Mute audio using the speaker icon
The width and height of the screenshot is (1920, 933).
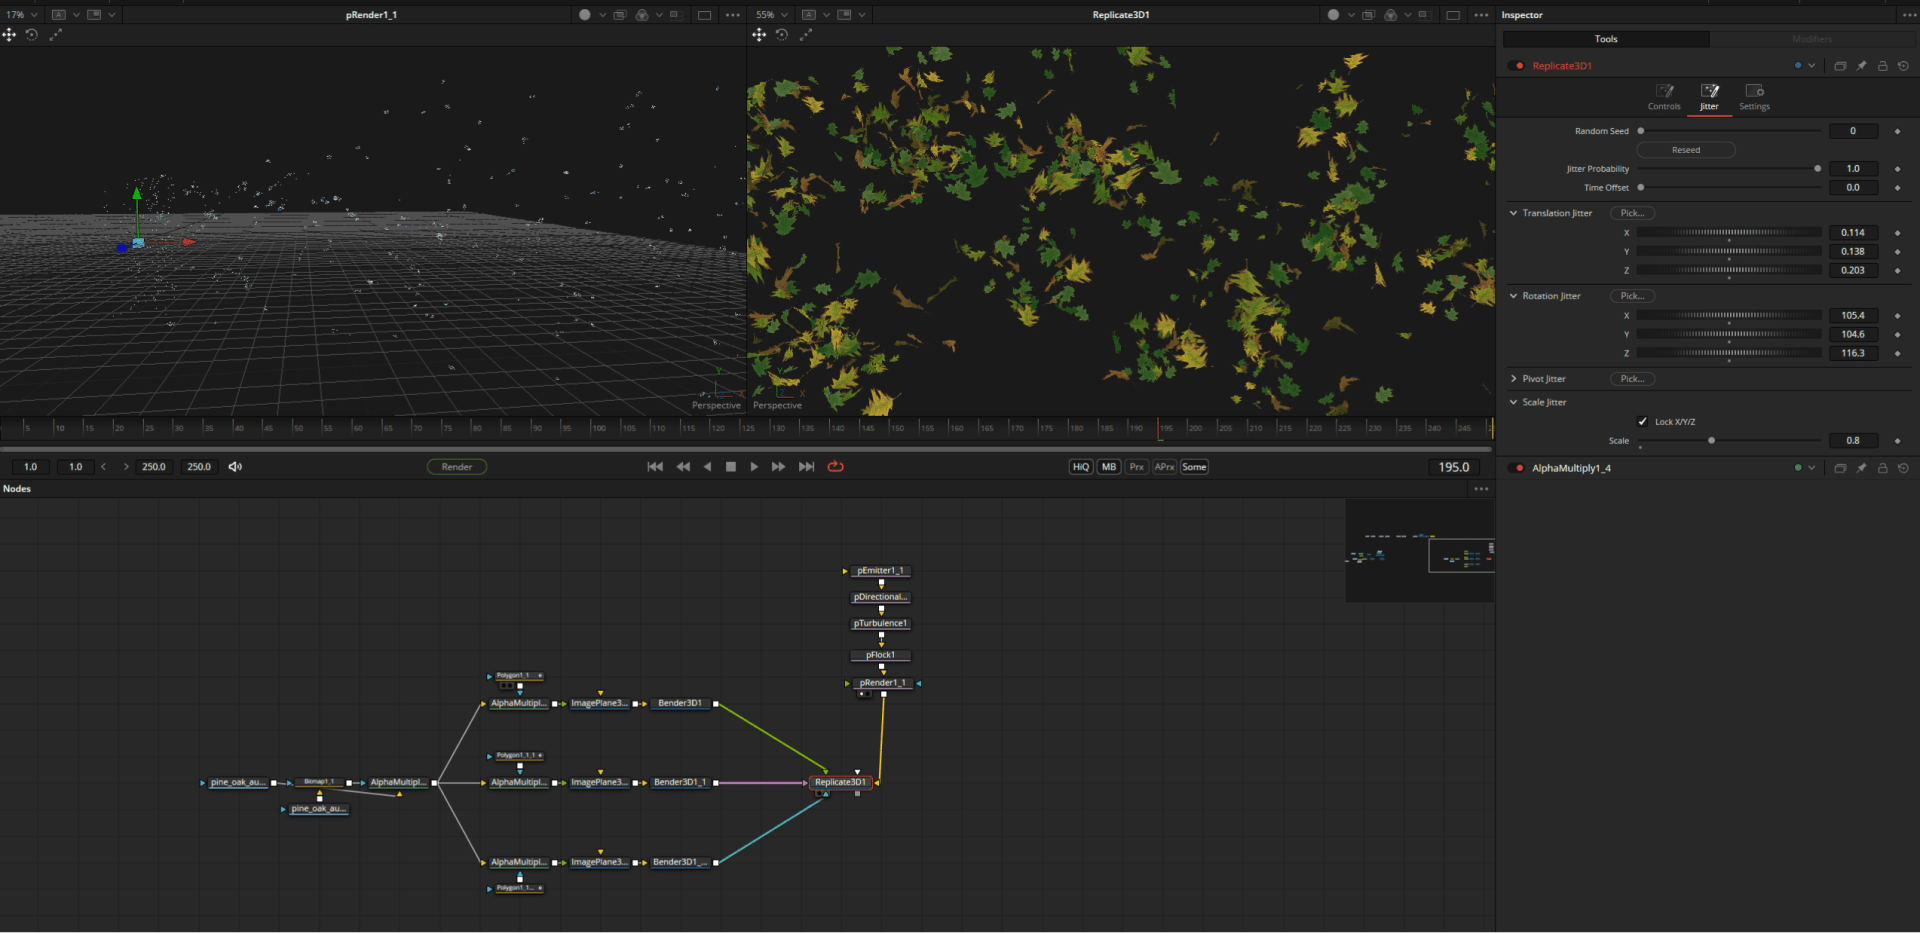[x=234, y=466]
